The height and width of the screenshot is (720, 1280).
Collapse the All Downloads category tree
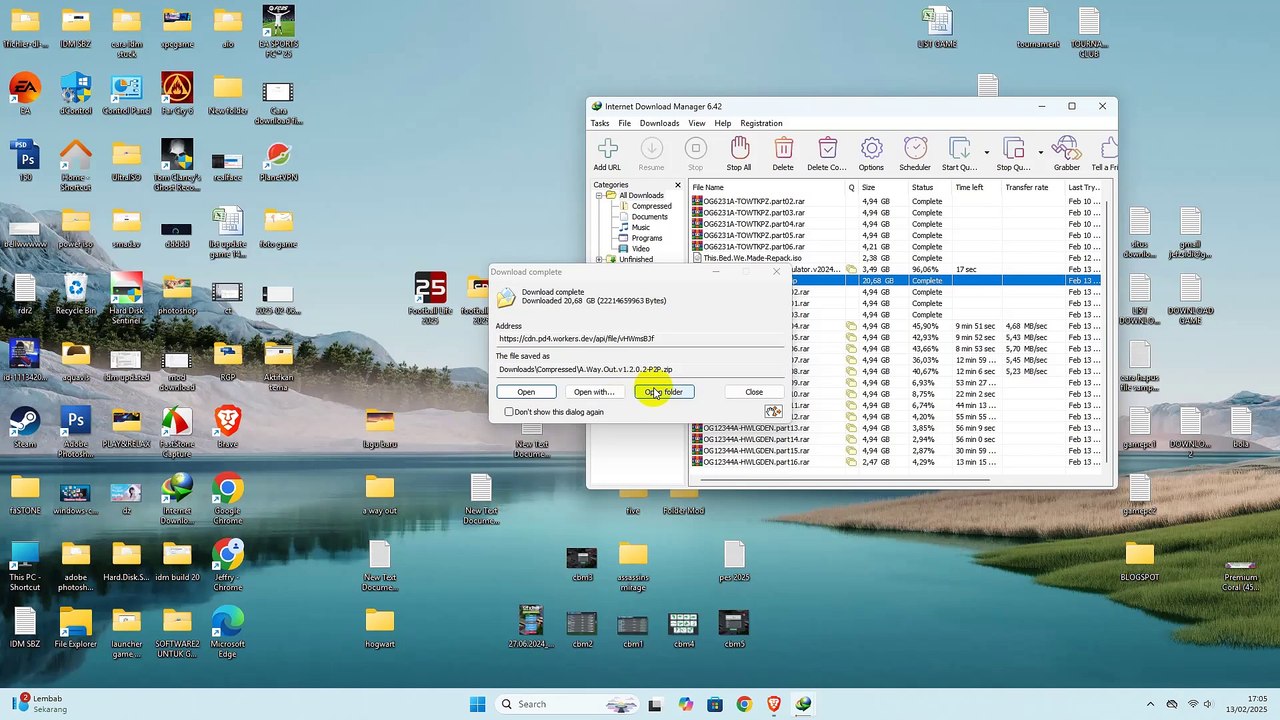point(599,195)
